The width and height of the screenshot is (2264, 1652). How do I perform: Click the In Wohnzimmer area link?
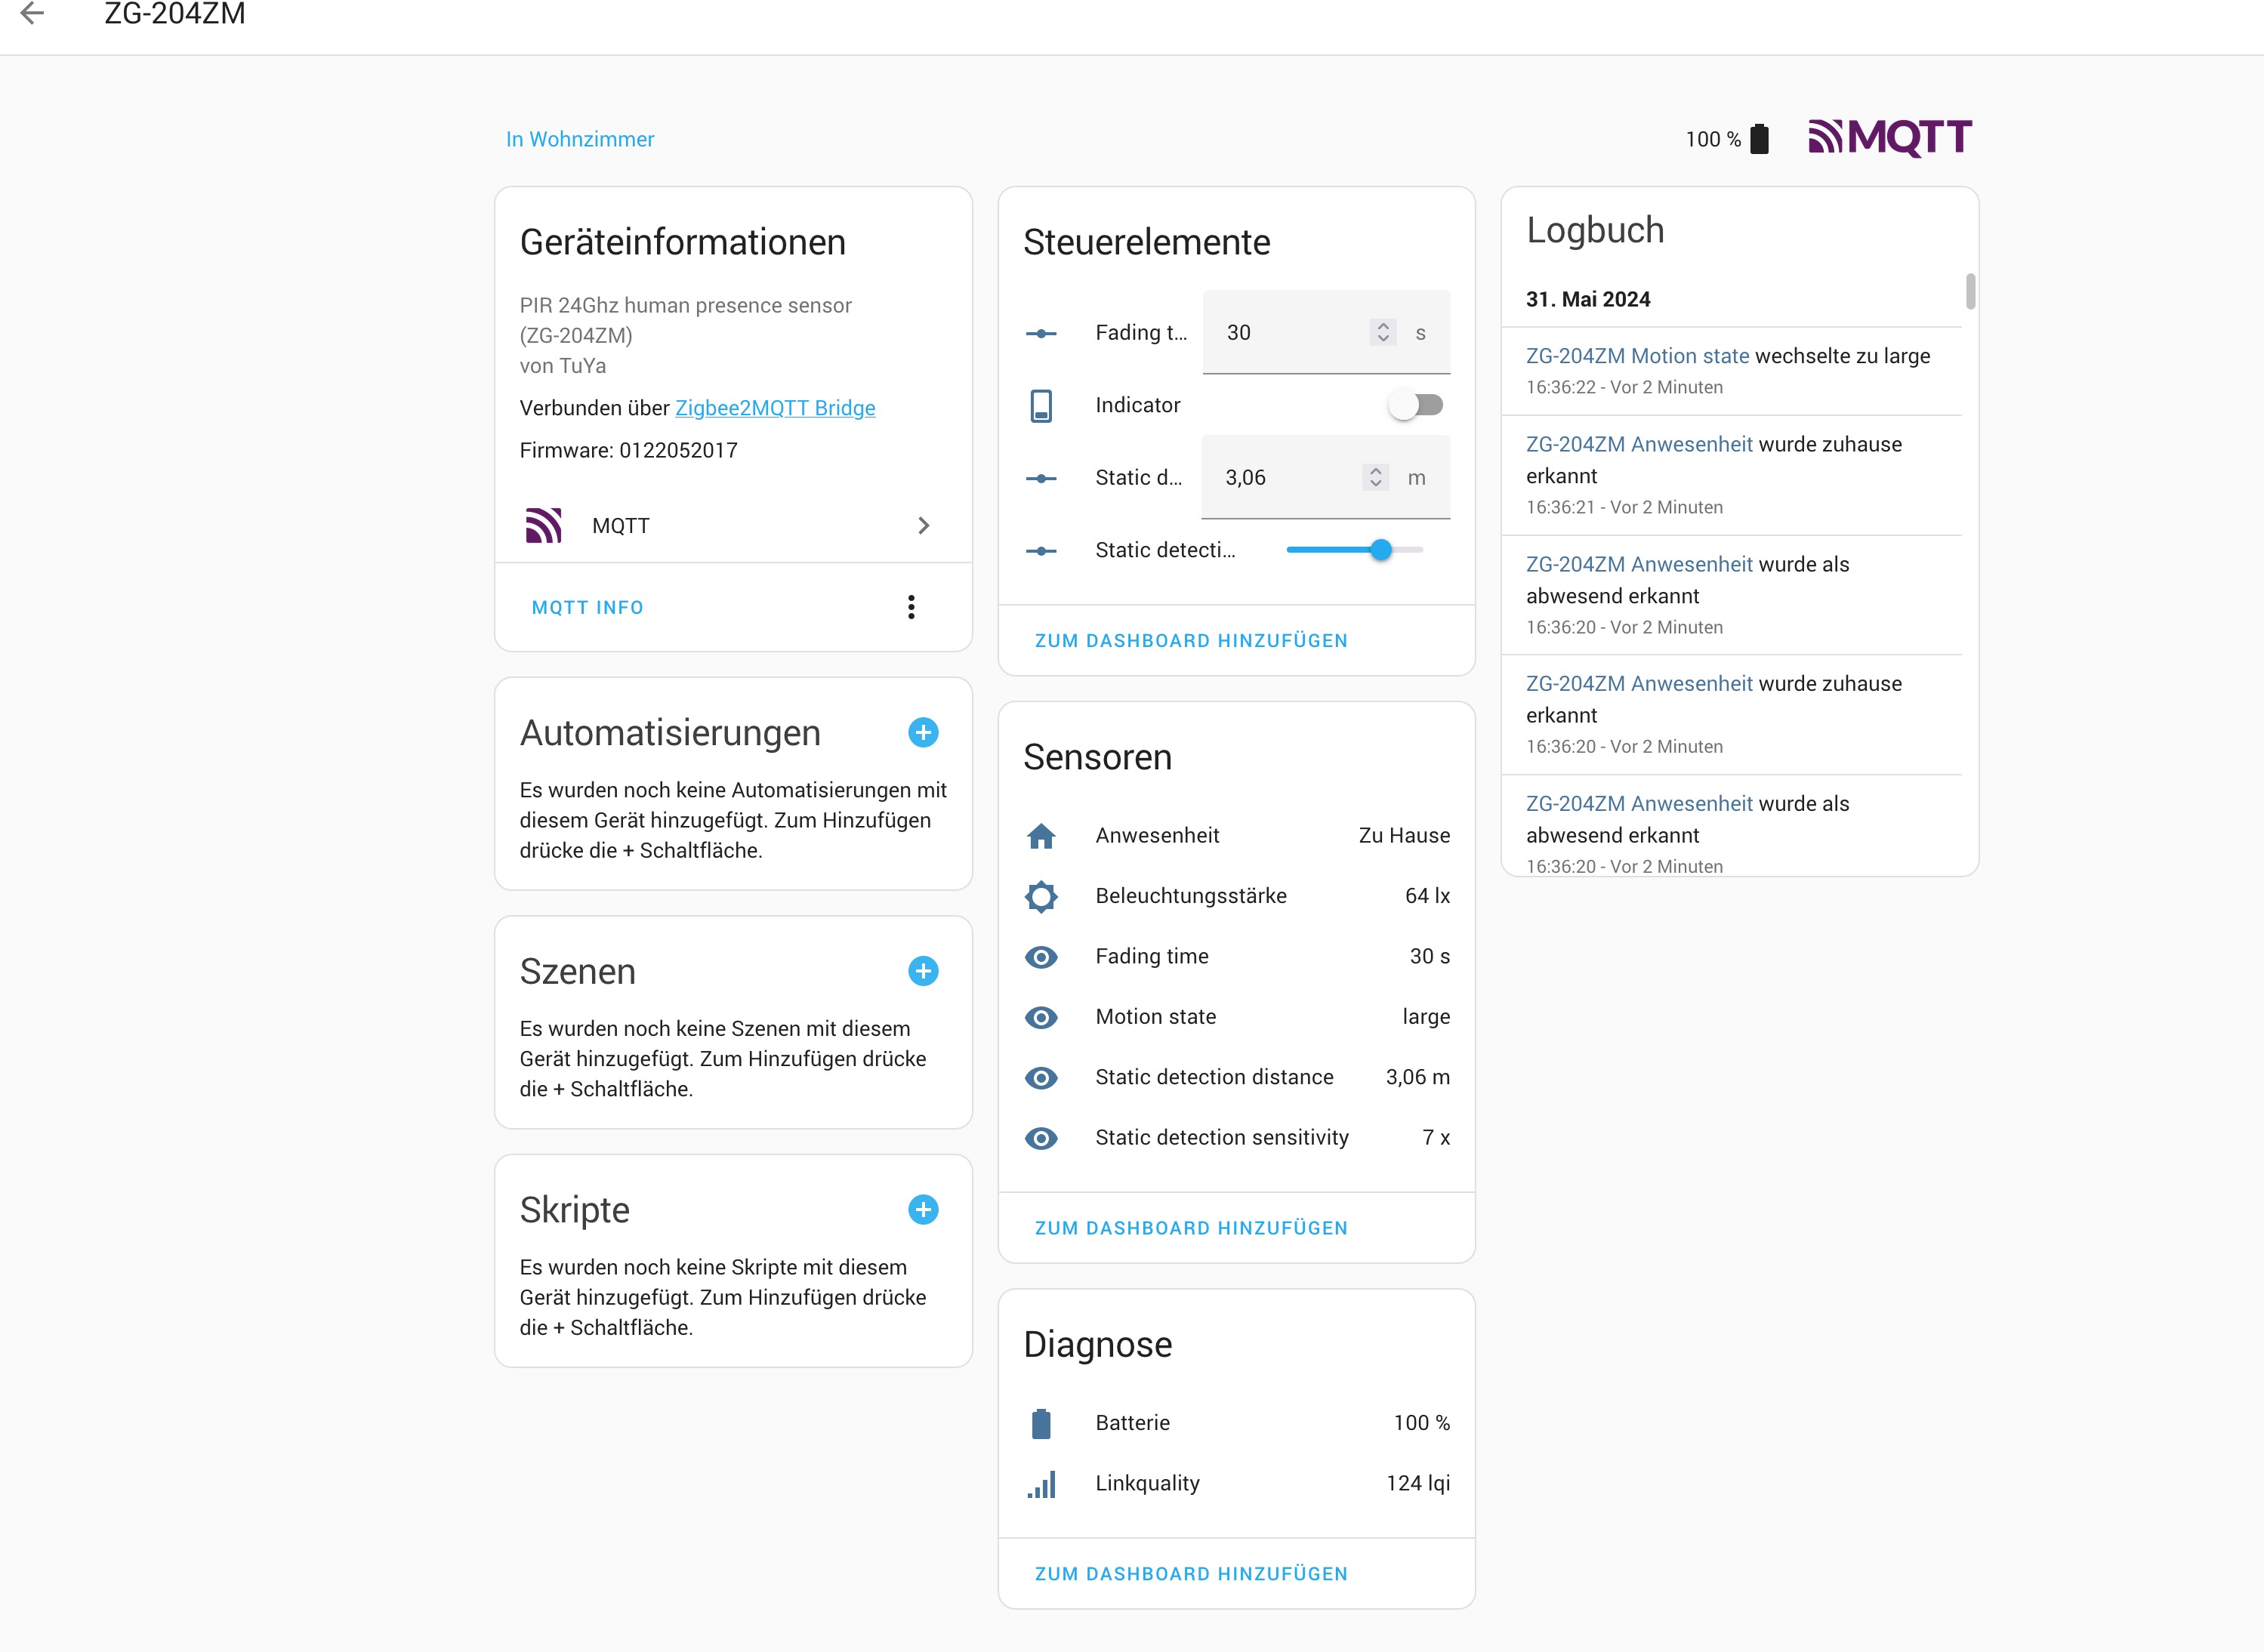coord(580,139)
